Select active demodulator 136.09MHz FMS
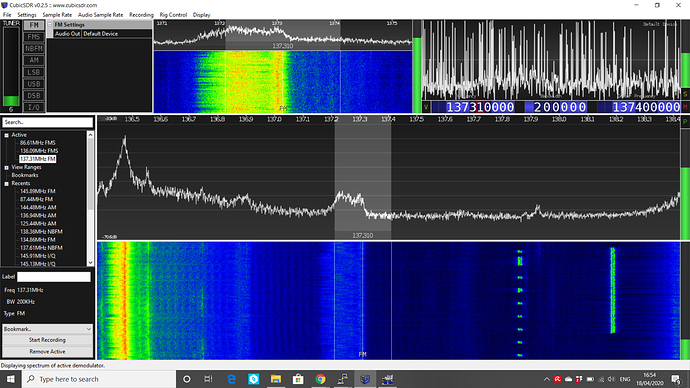The image size is (690, 388). pyautogui.click(x=39, y=151)
